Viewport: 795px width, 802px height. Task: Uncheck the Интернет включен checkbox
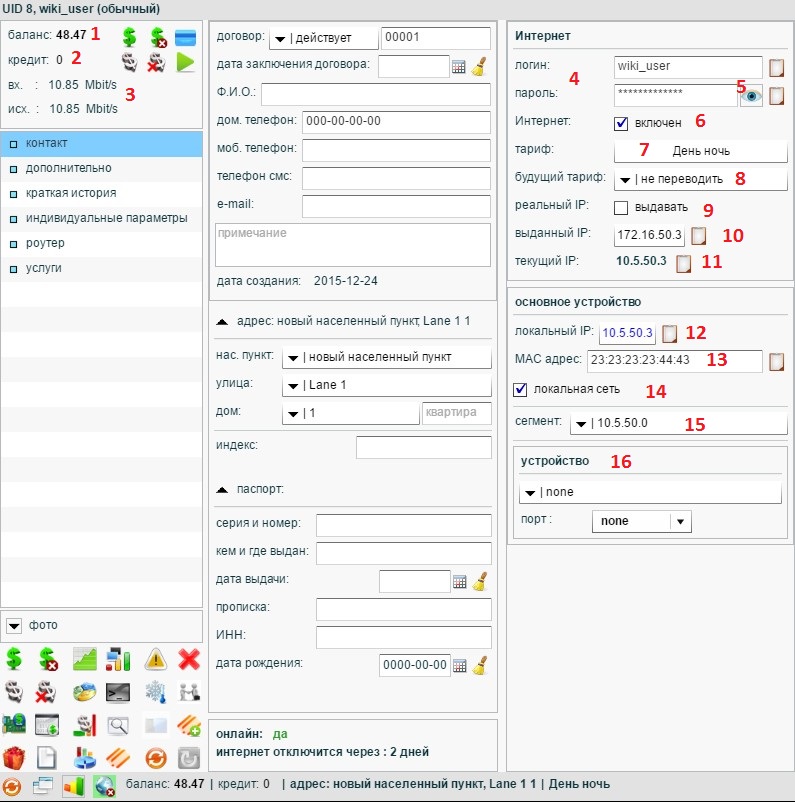tap(621, 123)
